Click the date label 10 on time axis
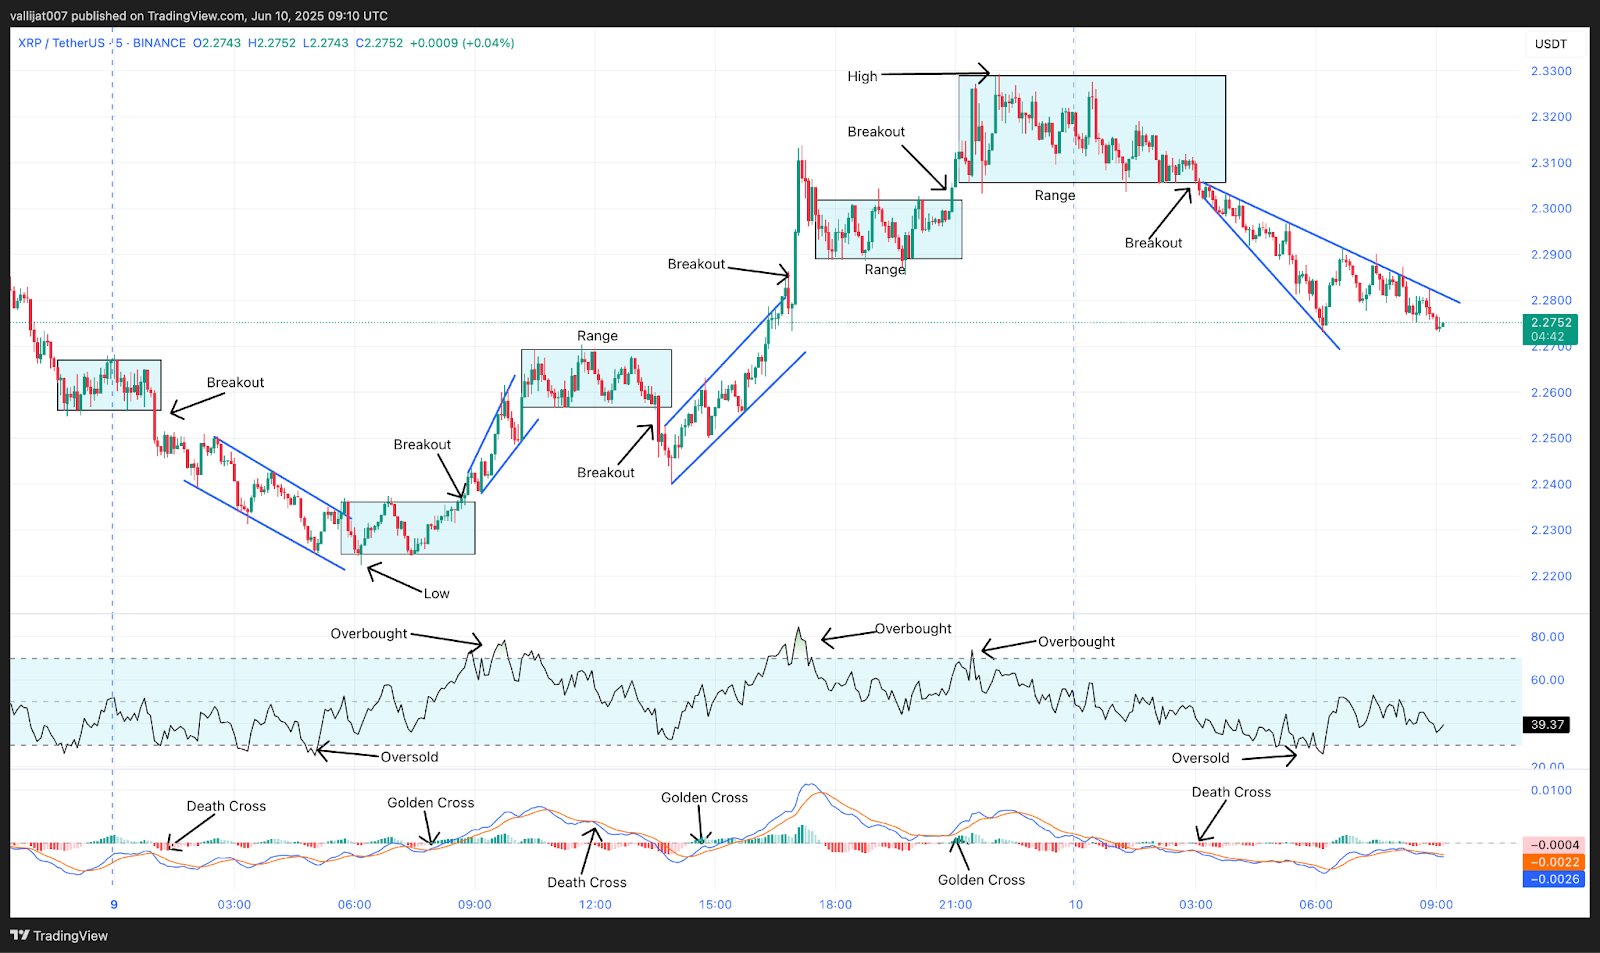 pos(1076,904)
